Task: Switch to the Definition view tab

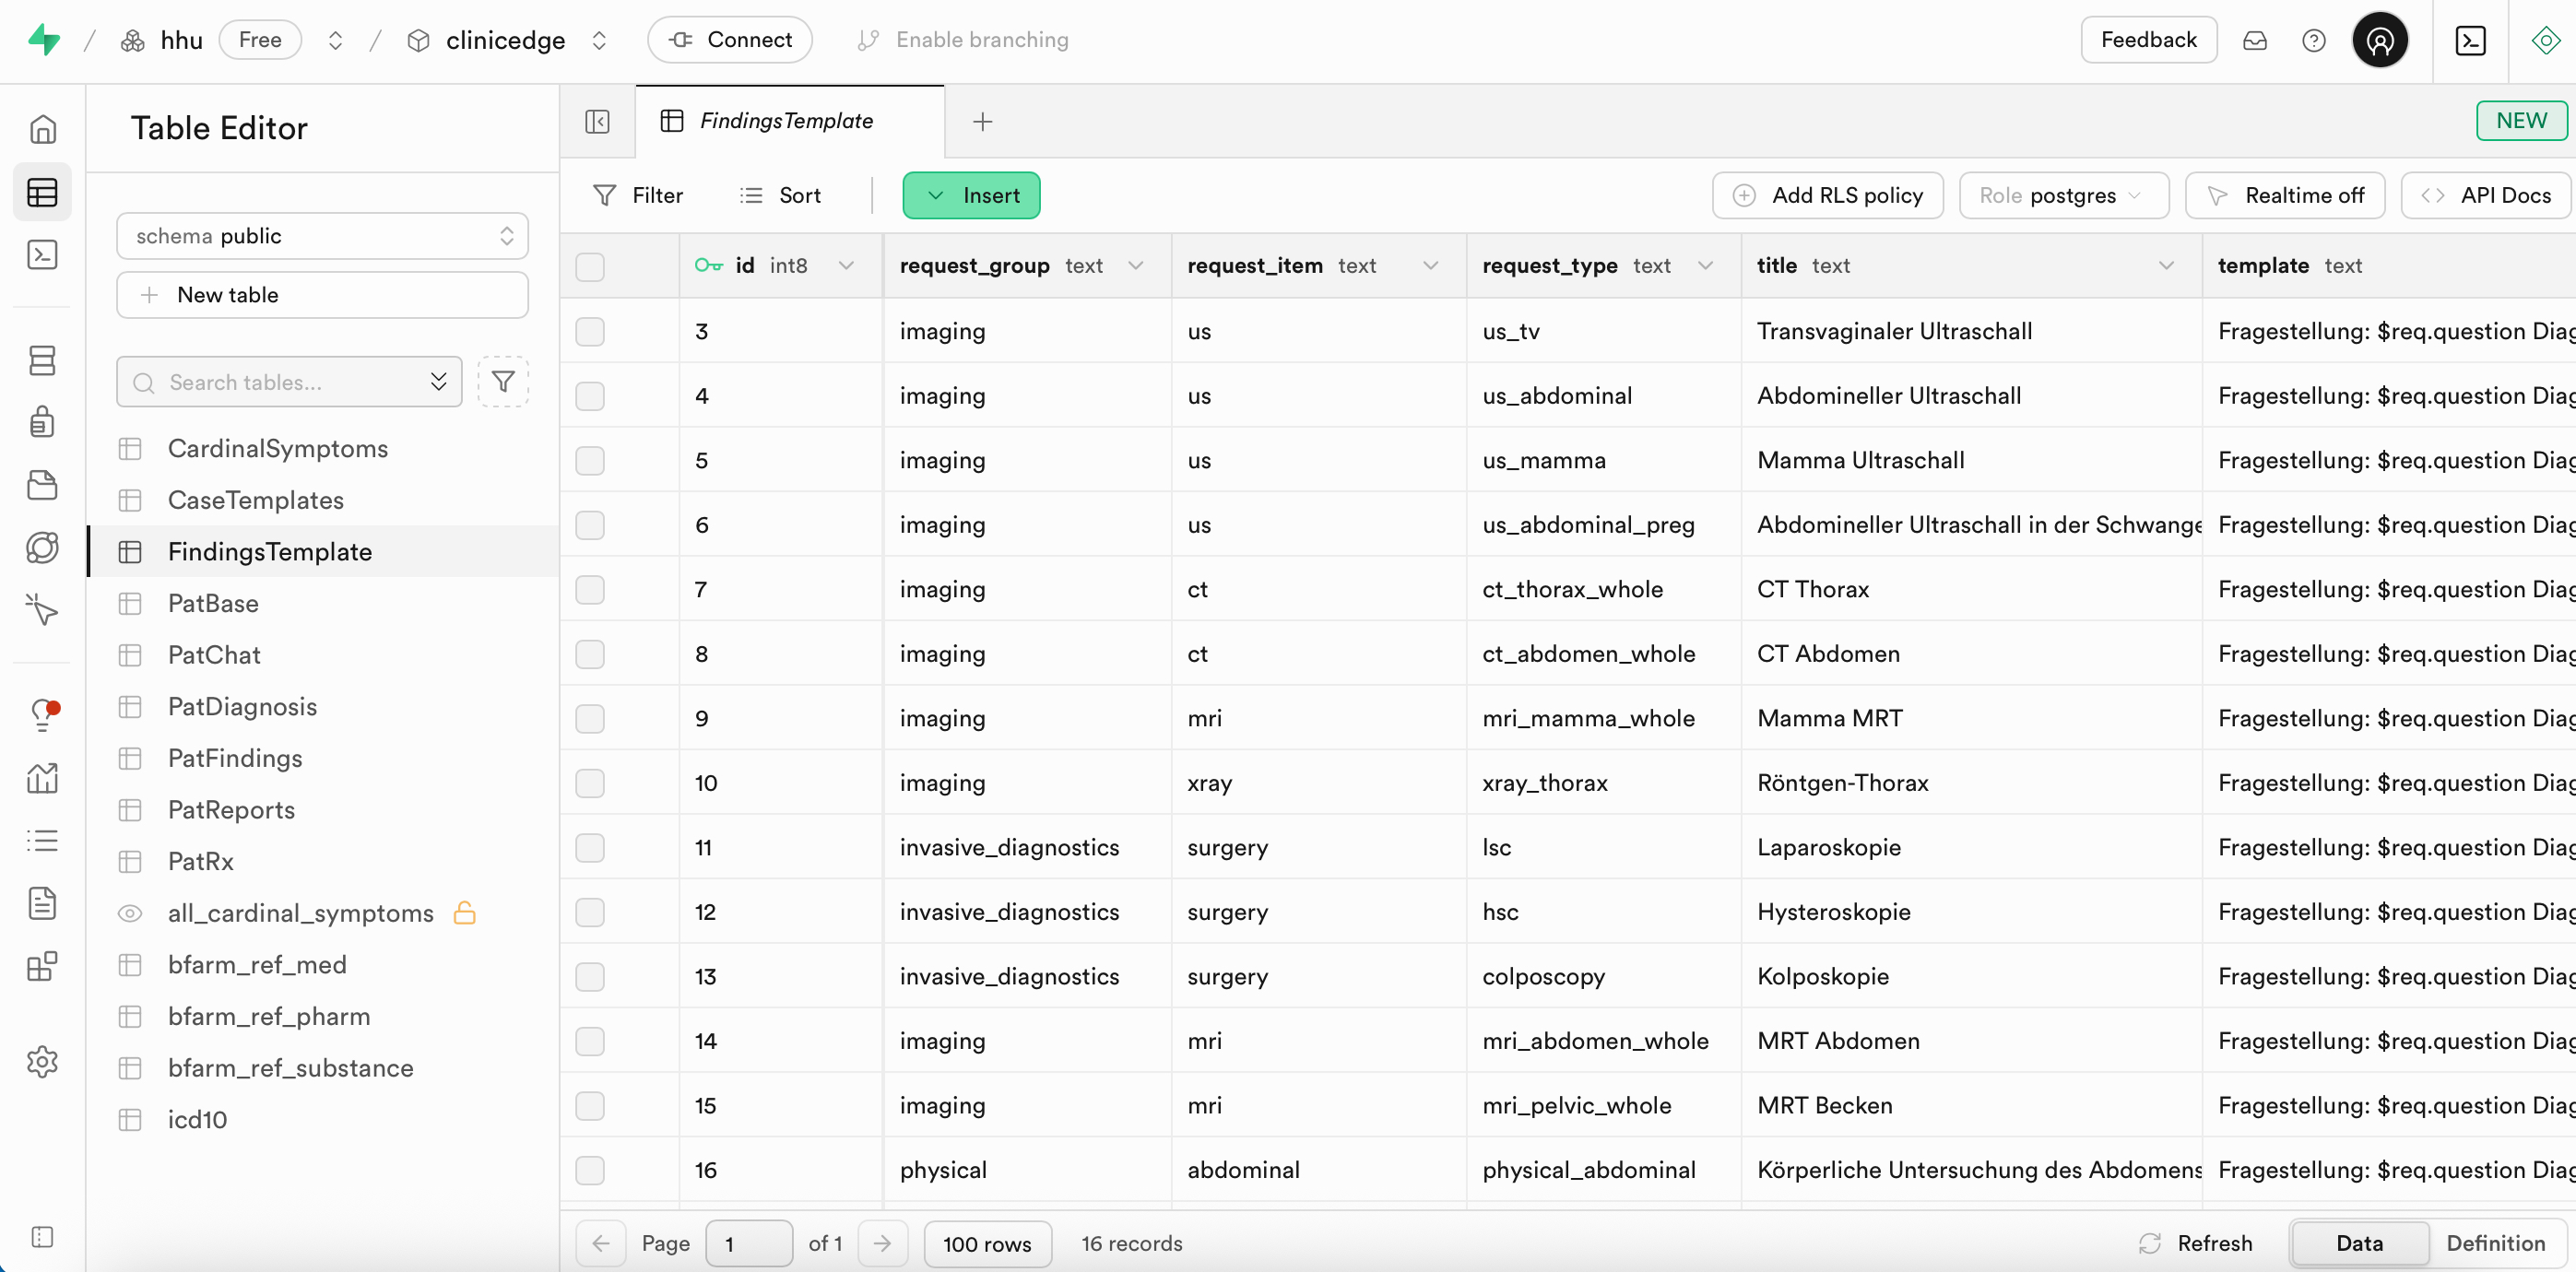Action: click(x=2494, y=1243)
